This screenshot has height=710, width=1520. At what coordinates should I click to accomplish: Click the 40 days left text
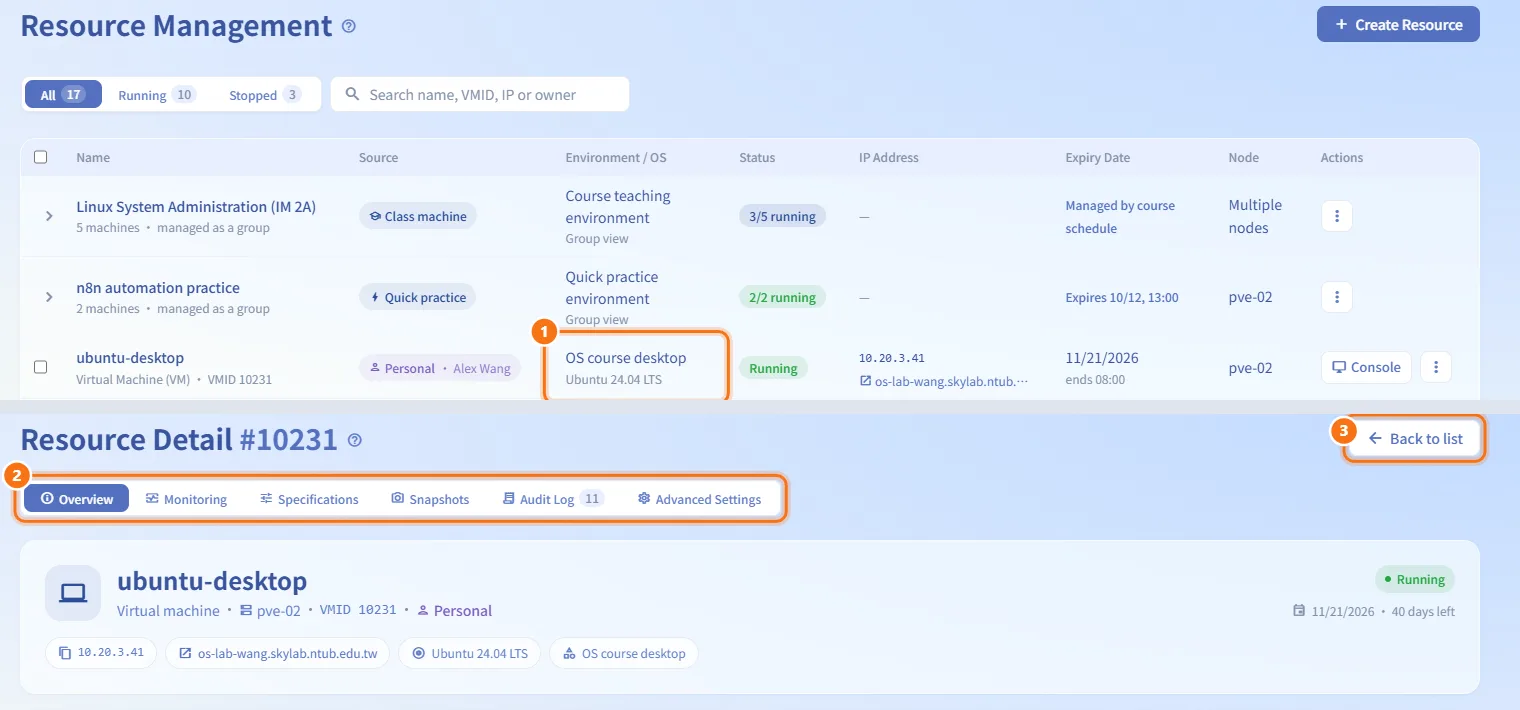click(x=1422, y=611)
